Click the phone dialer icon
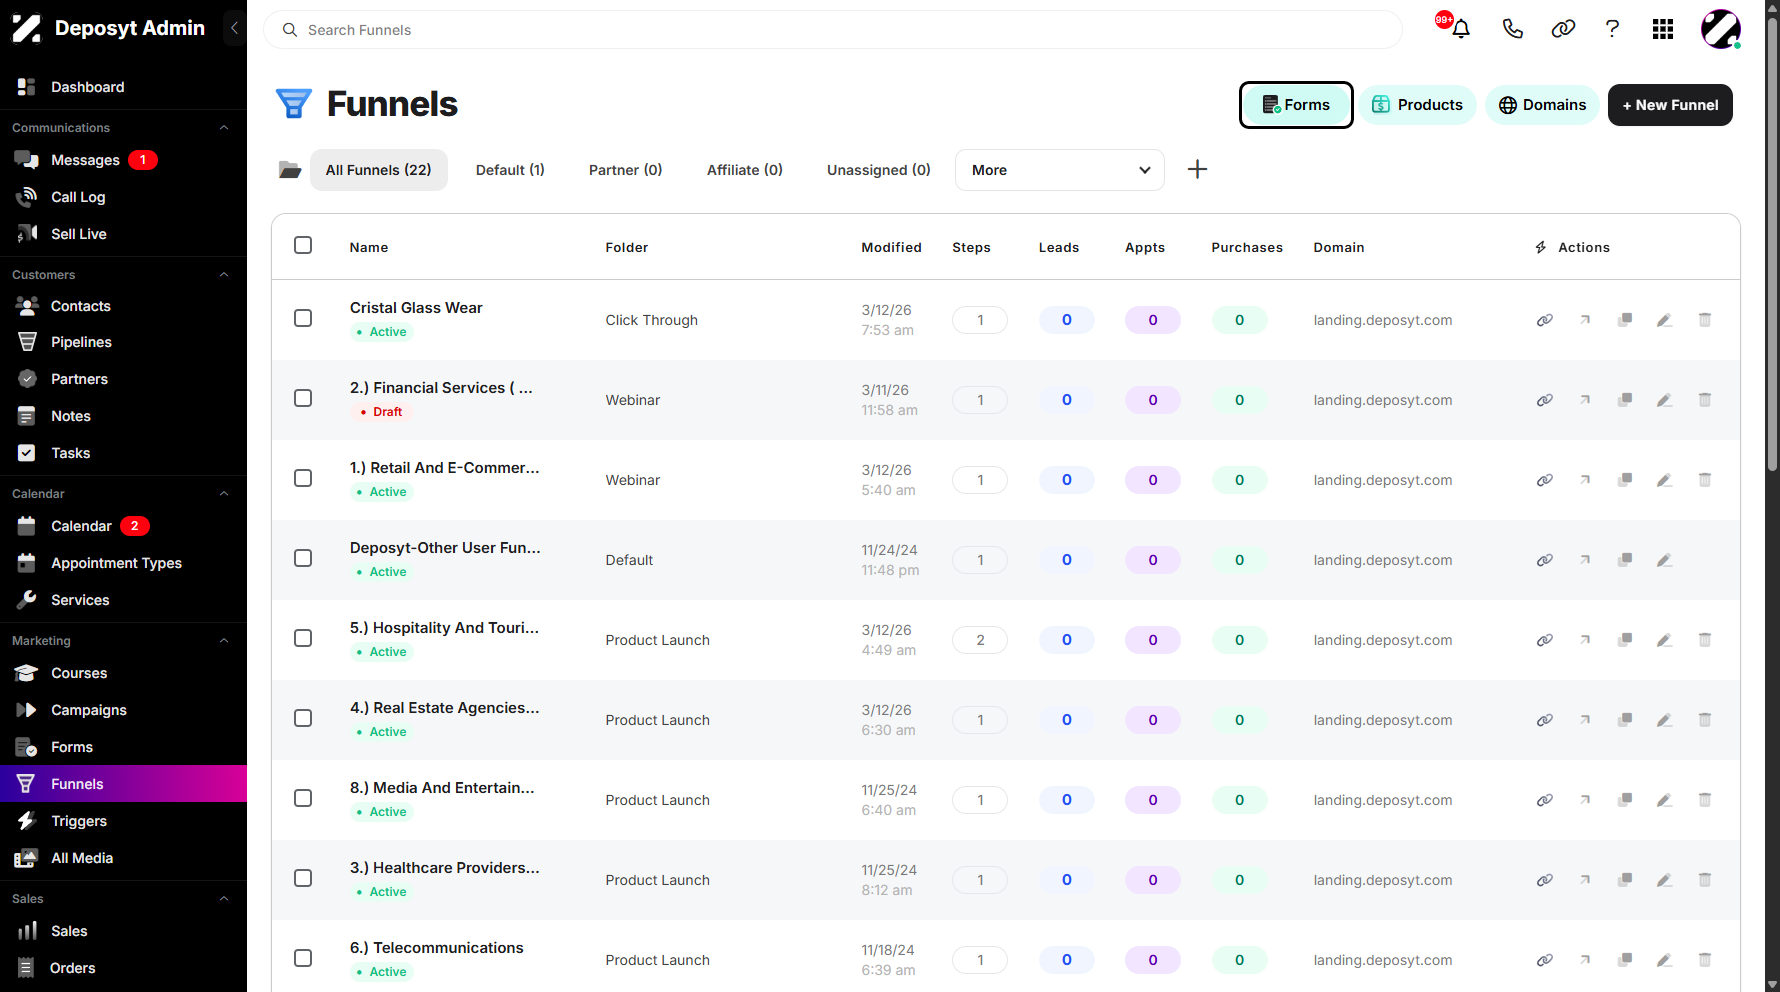Screen dimensions: 1780x992 pyautogui.click(x=1512, y=29)
